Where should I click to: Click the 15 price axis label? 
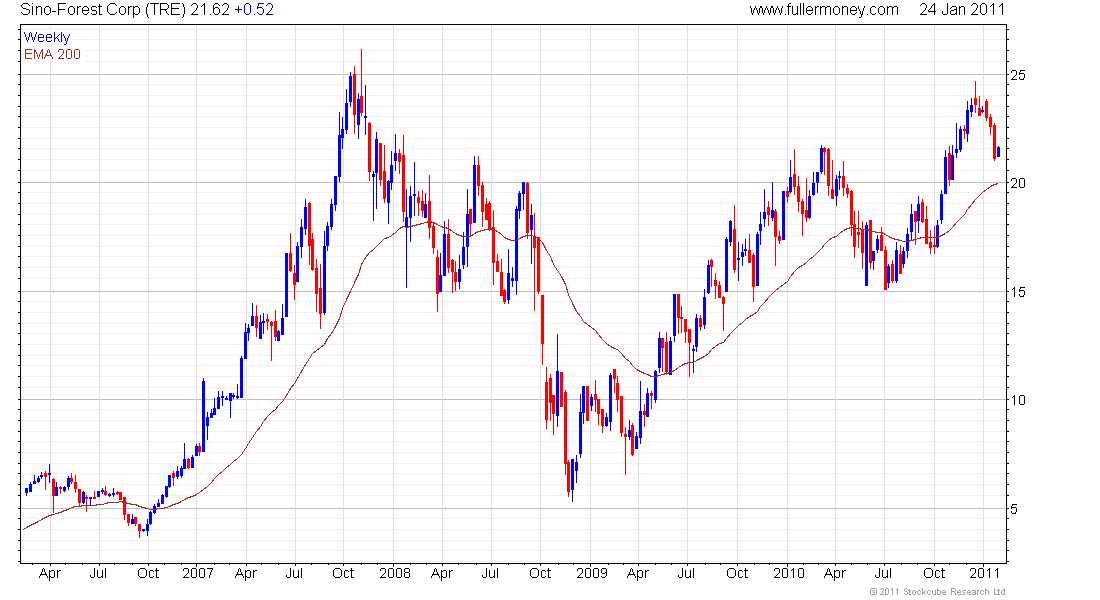[x=1017, y=292]
